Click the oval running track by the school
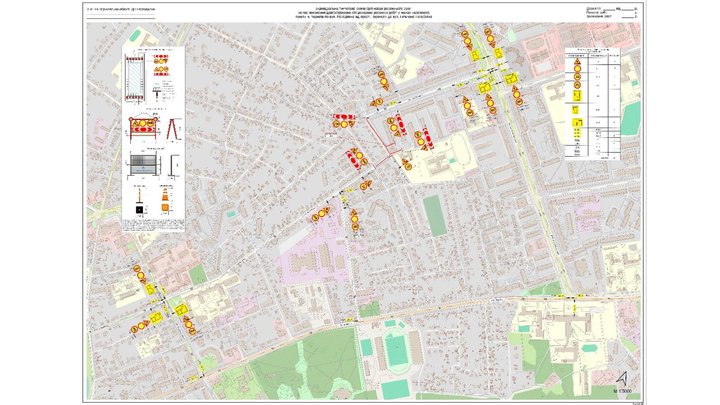 (x=461, y=148)
